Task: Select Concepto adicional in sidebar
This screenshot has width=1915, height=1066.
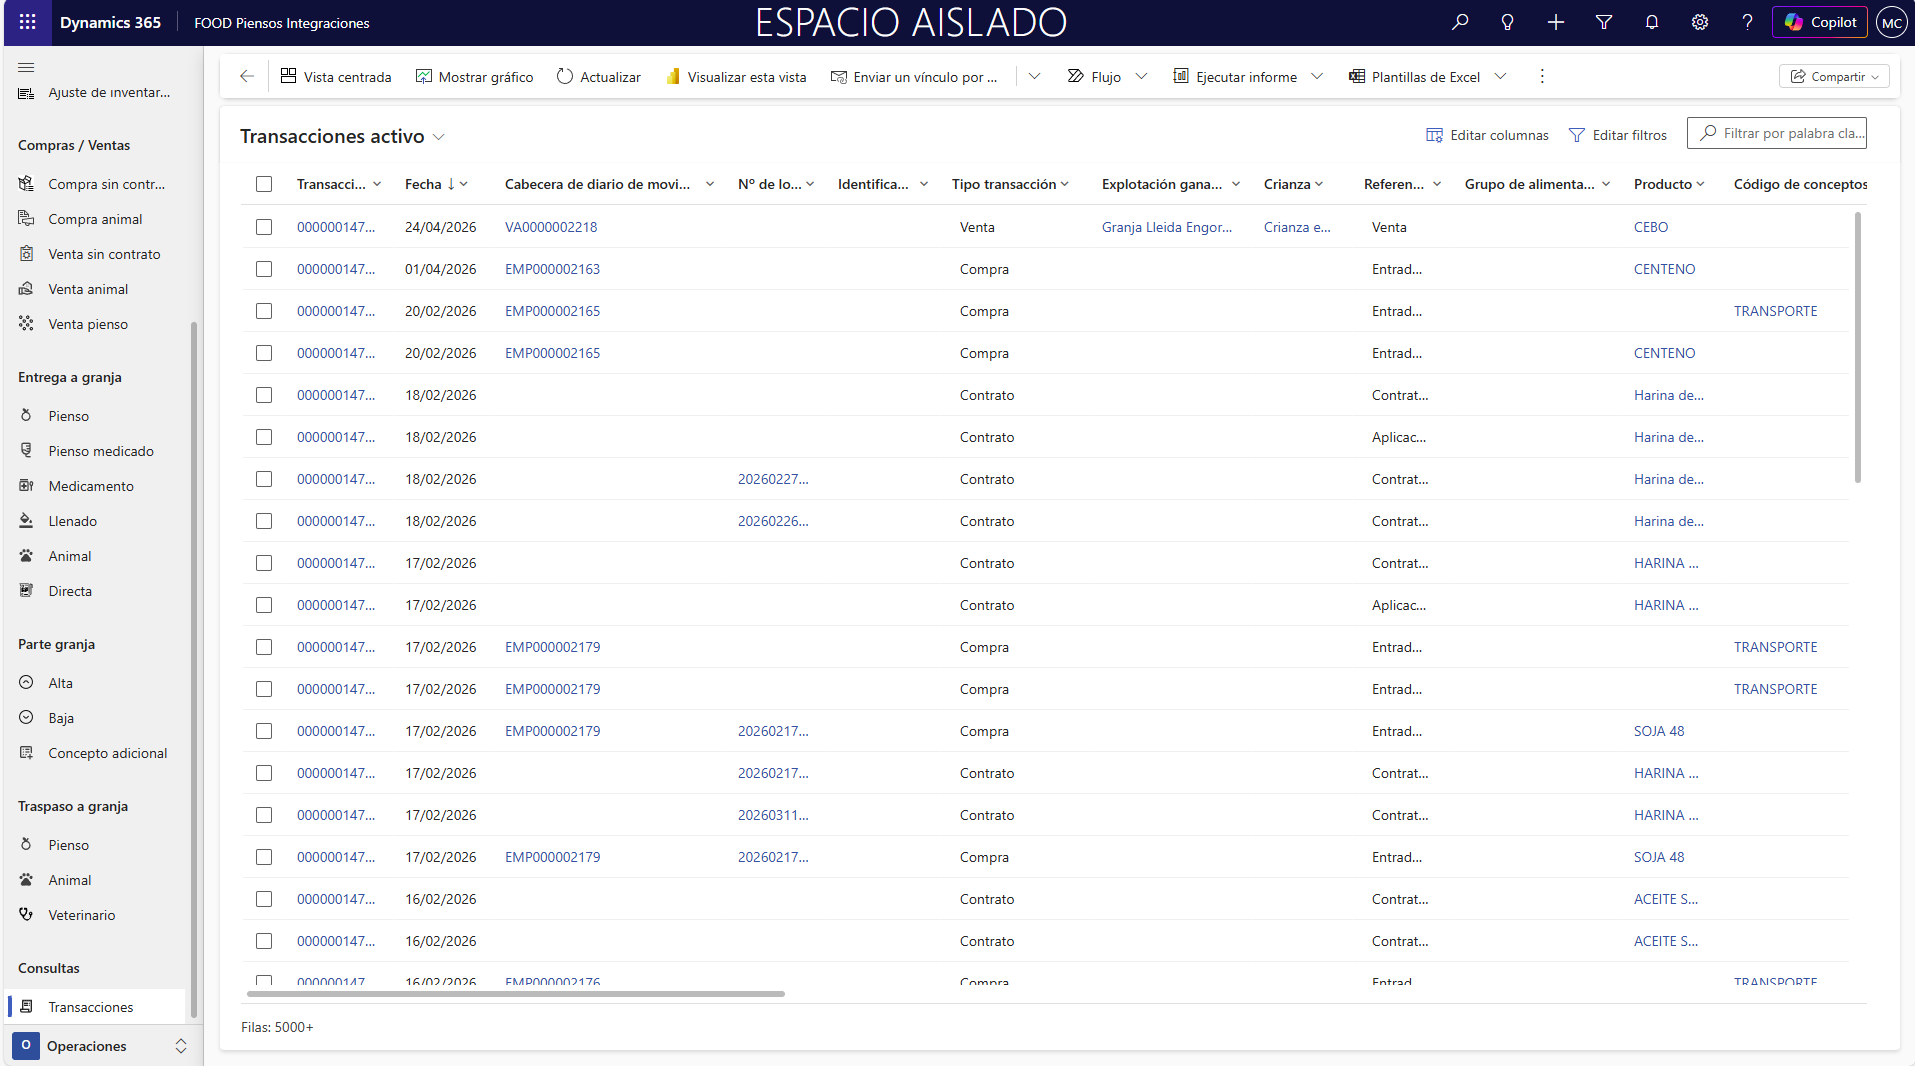Action: [x=107, y=753]
